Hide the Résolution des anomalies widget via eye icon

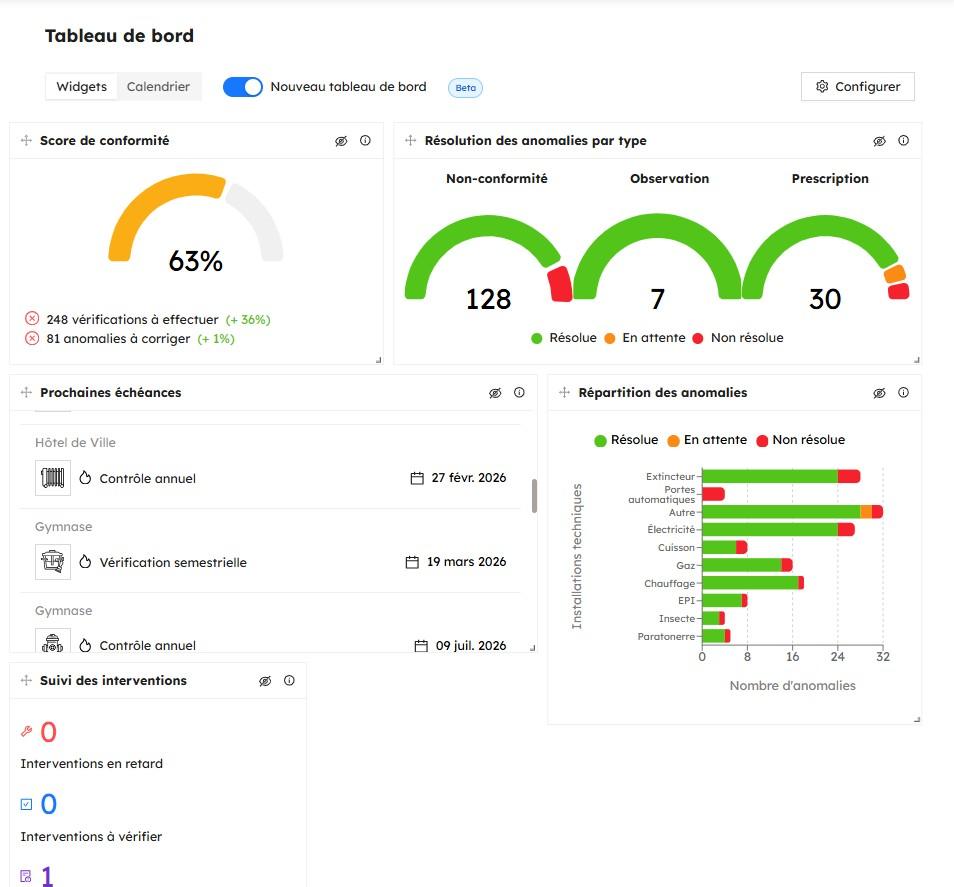[x=880, y=141]
